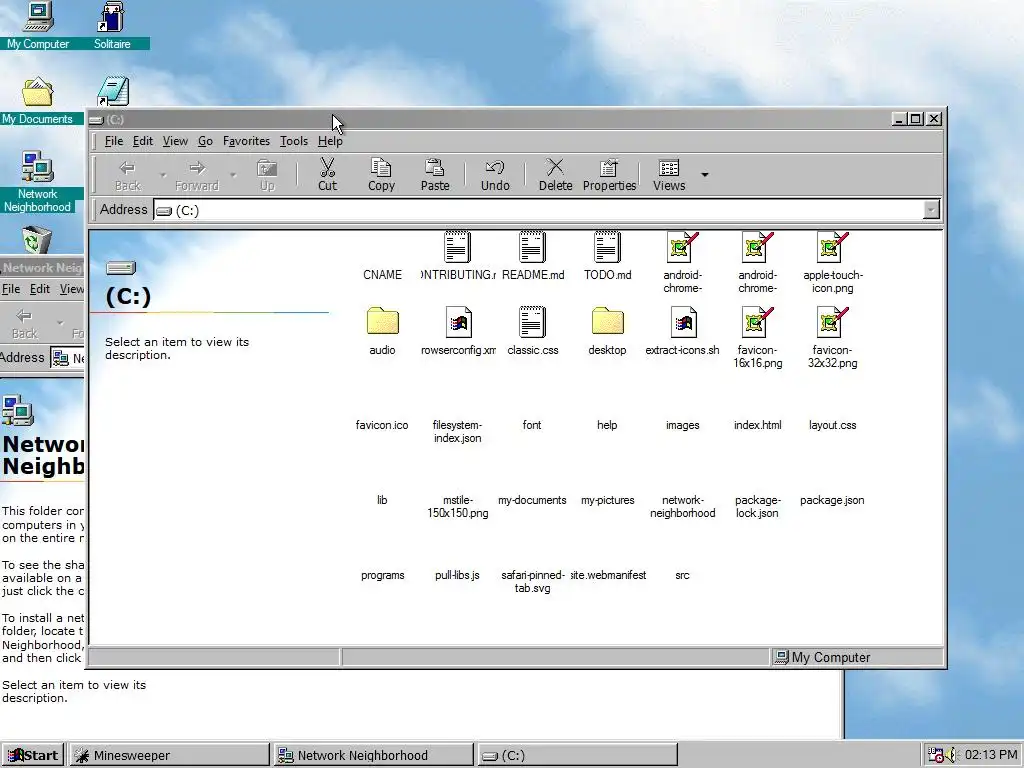Select the desktop folder icon
Image resolution: width=1024 pixels, height=768 pixels.
pyautogui.click(x=607, y=321)
